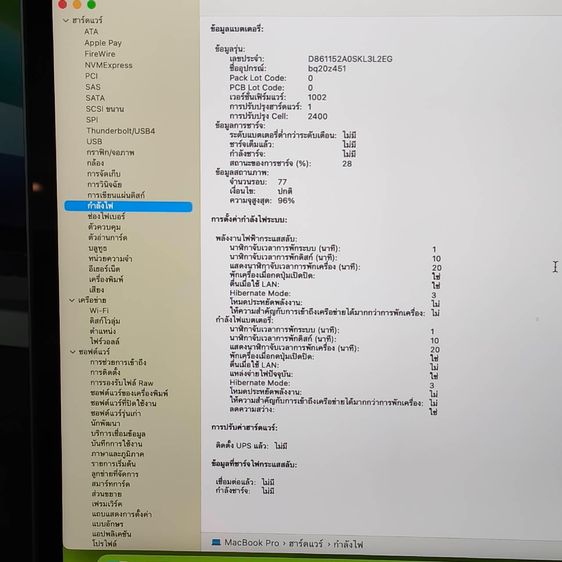Select the PCI sidebar item

pyautogui.click(x=91, y=76)
